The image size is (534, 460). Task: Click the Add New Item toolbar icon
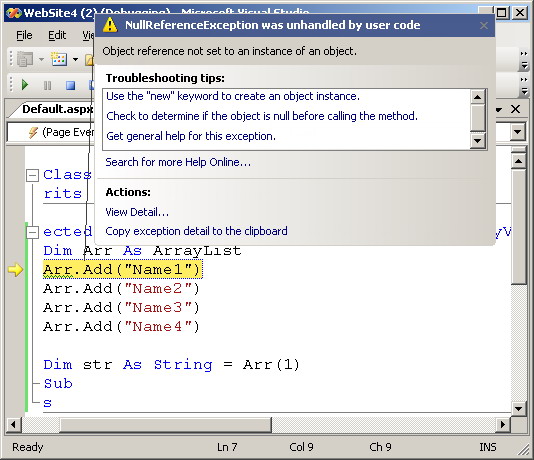click(59, 59)
